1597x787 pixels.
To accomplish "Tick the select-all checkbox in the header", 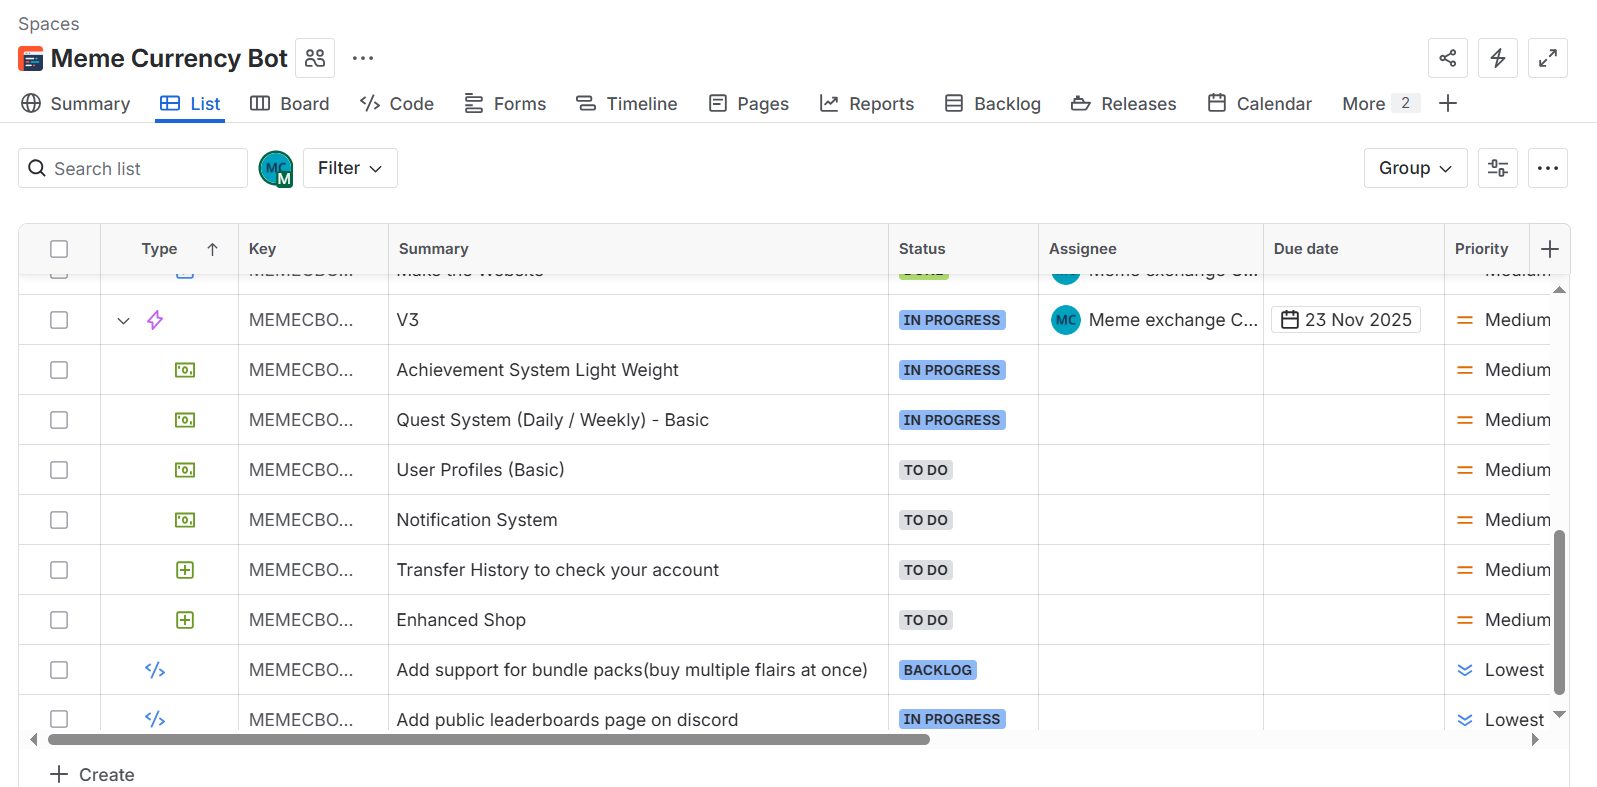I will (x=59, y=249).
